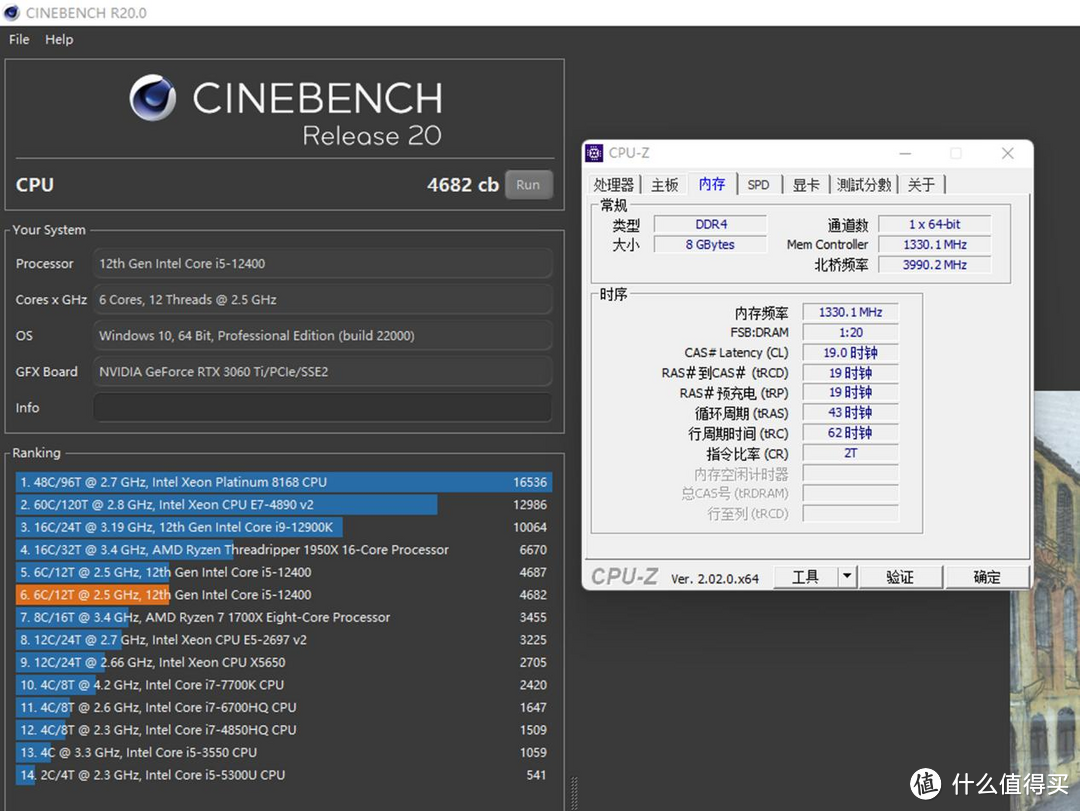The image size is (1080, 811).
Task: Click the empty Info input field
Action: pos(322,407)
